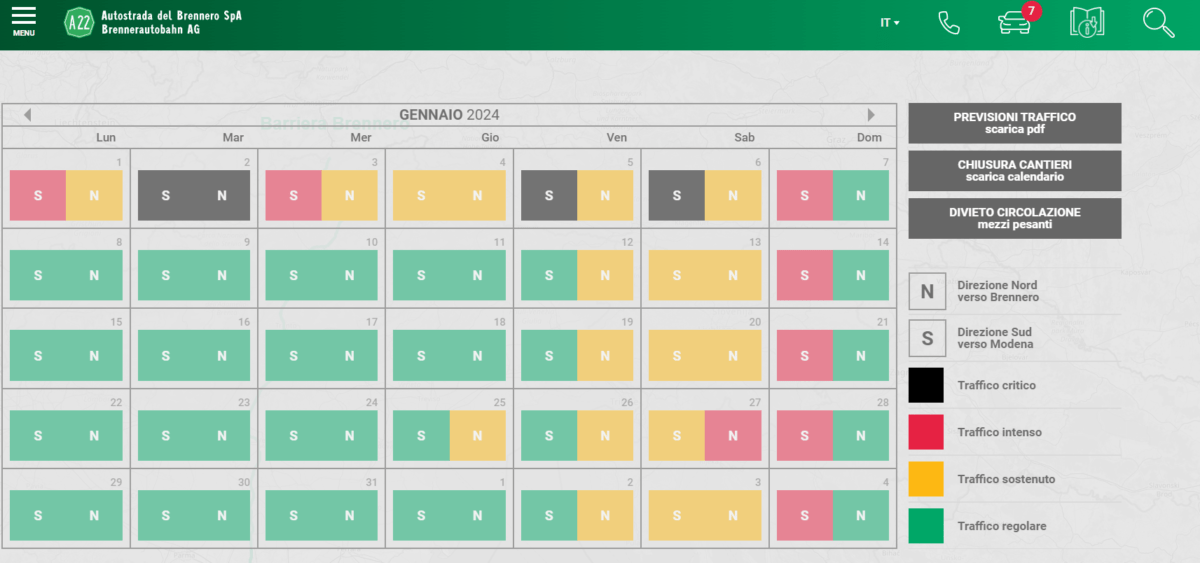Click the red Traffico intenso swatch

coord(926,432)
